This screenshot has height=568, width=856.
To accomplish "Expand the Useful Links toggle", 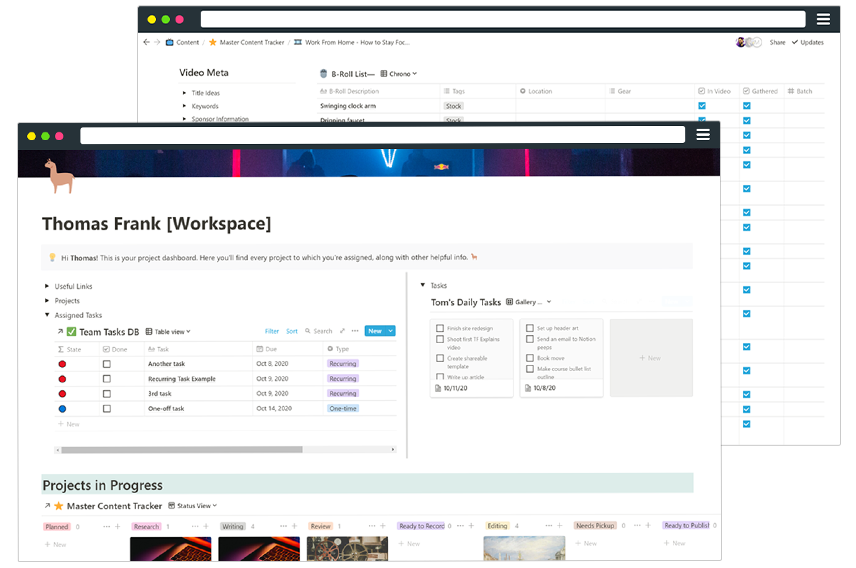I will click(x=47, y=286).
